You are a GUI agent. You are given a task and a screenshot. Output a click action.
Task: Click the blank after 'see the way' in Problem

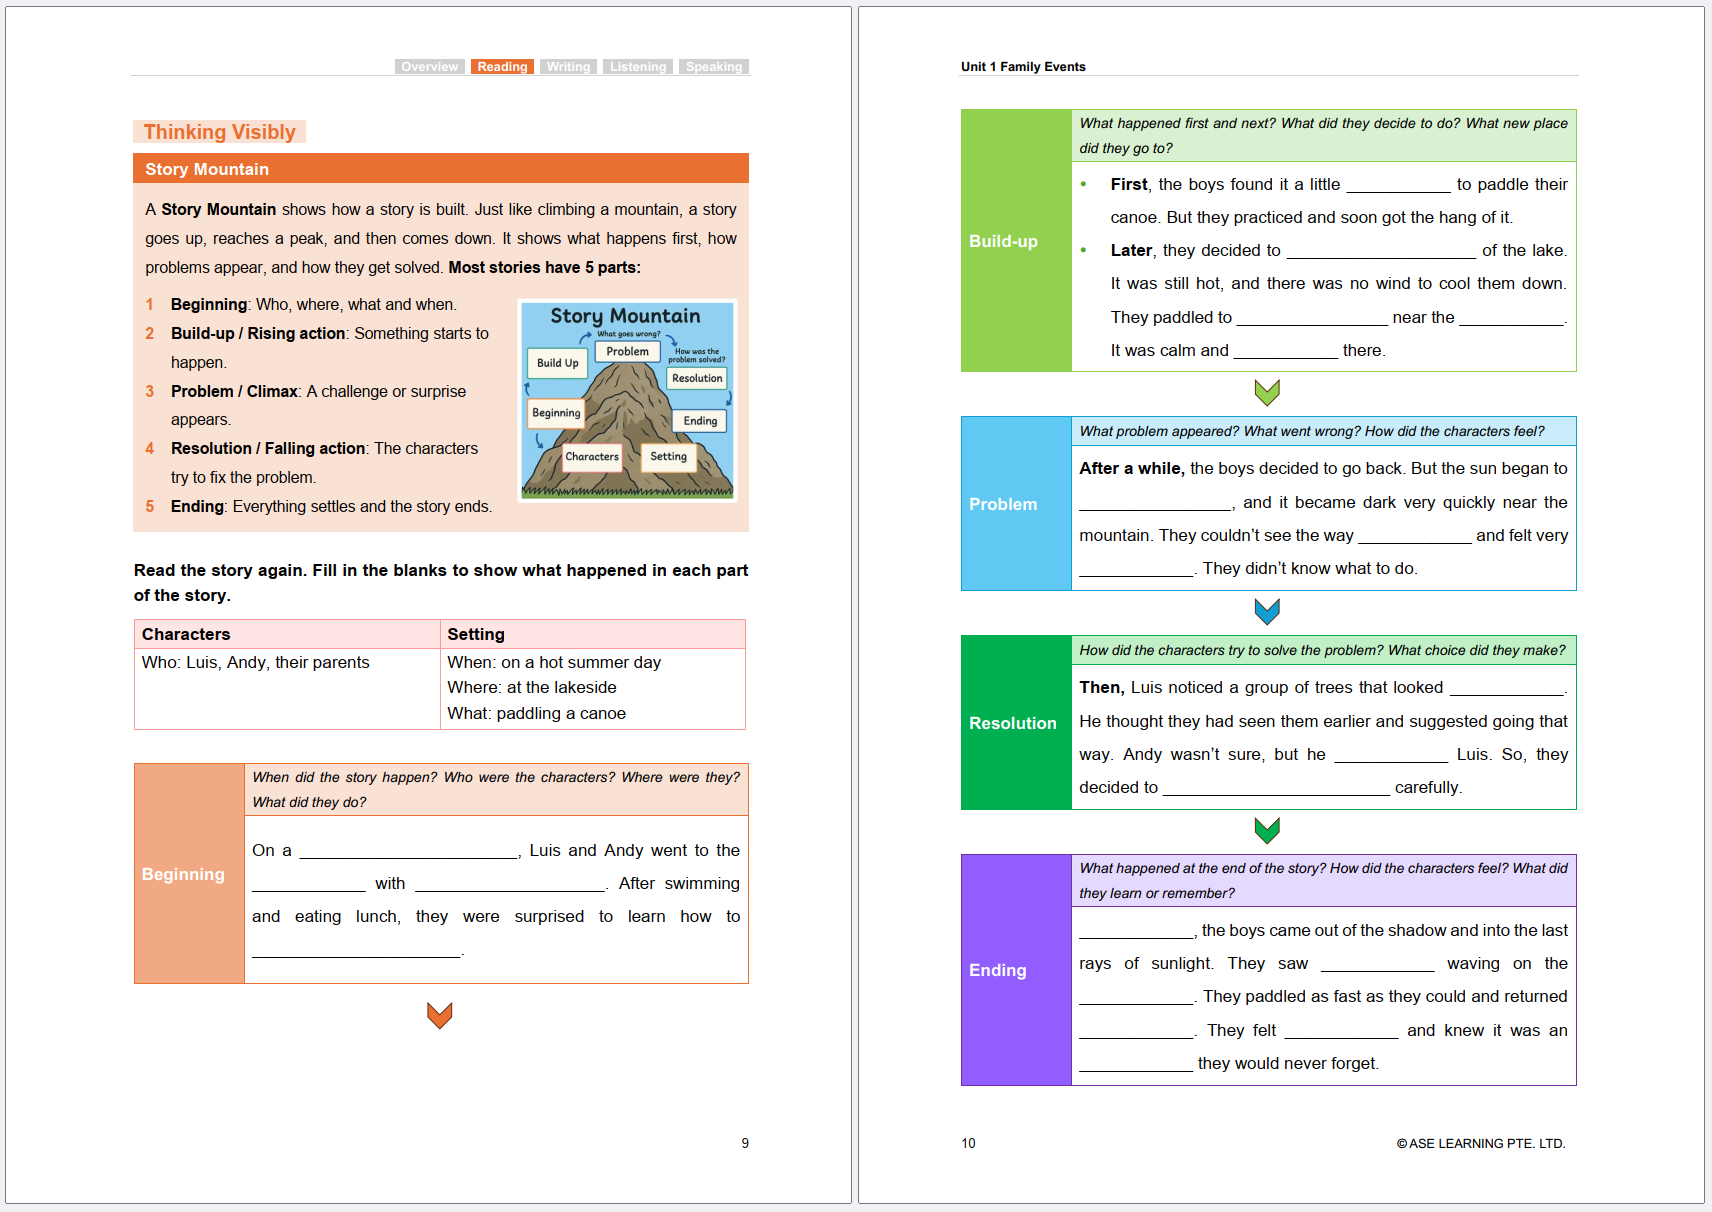[1414, 536]
